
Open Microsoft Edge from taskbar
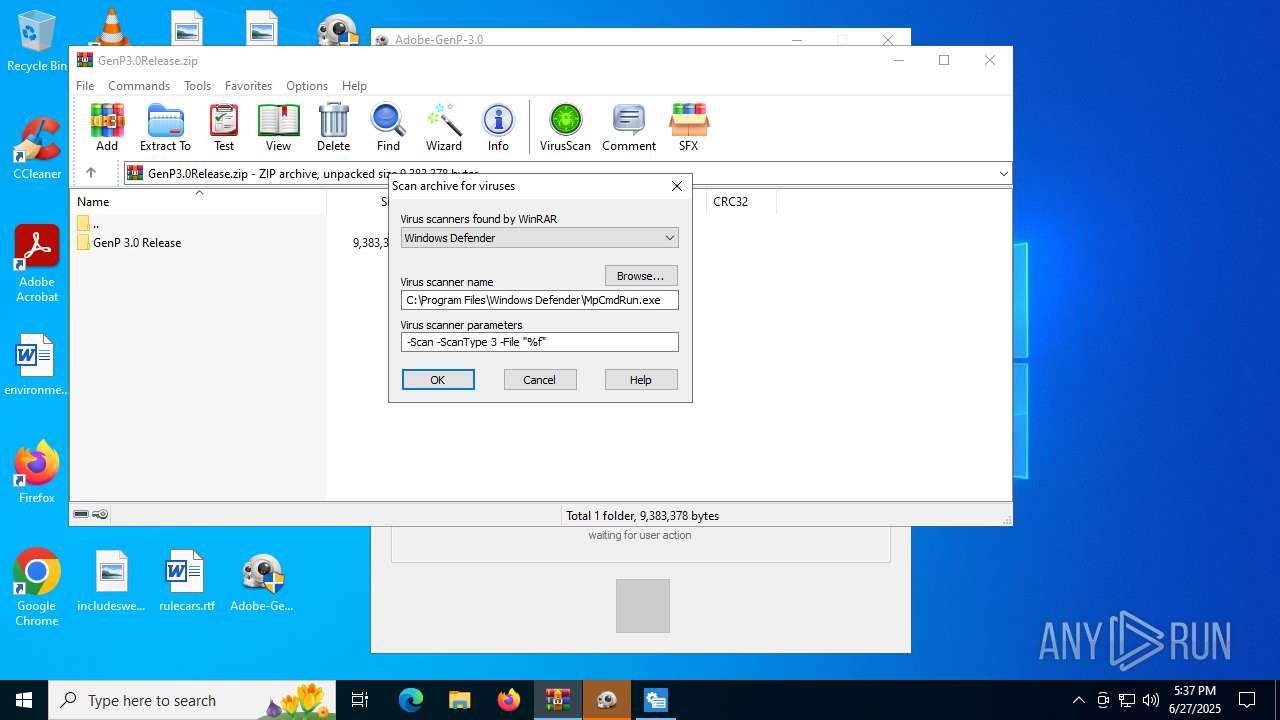tap(411, 700)
